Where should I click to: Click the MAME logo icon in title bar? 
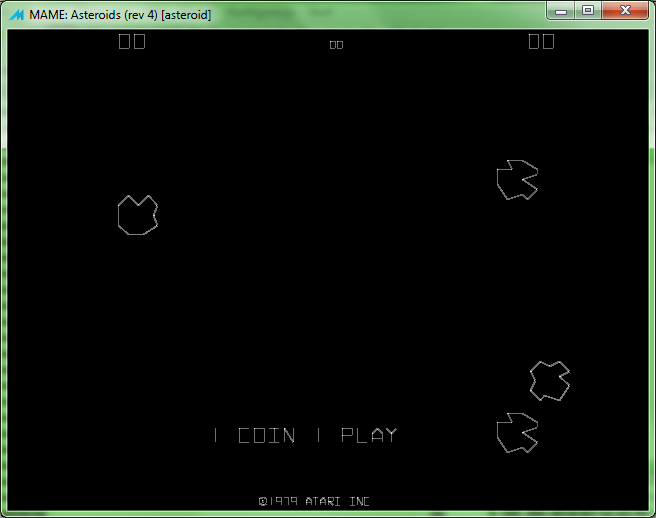click(17, 15)
